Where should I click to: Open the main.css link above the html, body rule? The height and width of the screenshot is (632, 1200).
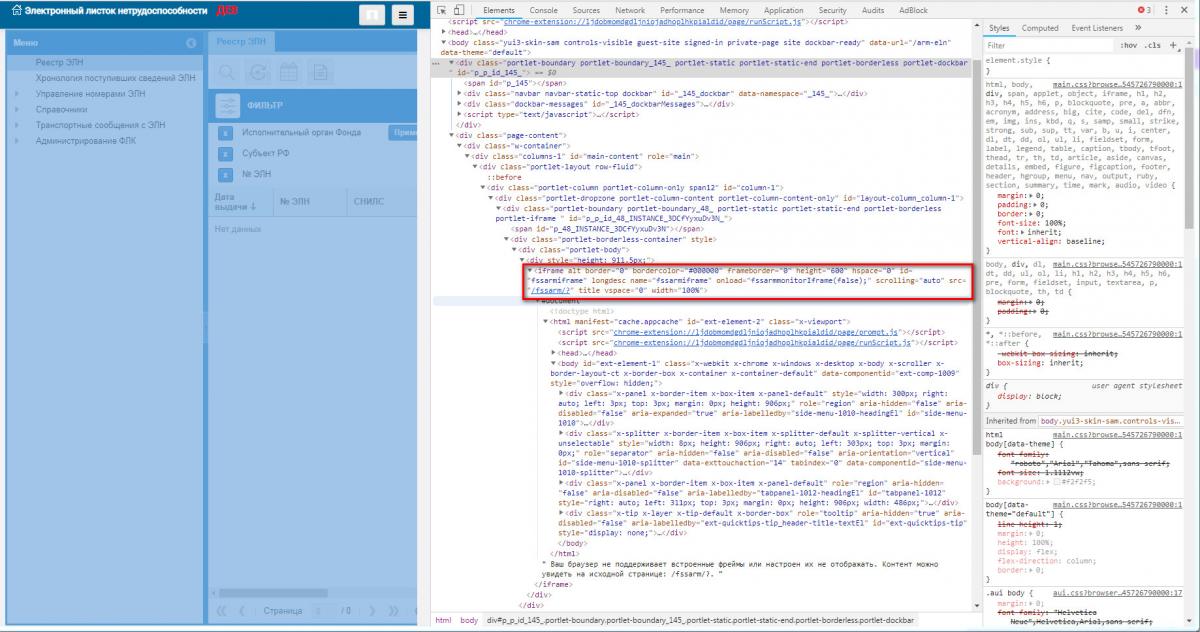click(x=1117, y=85)
